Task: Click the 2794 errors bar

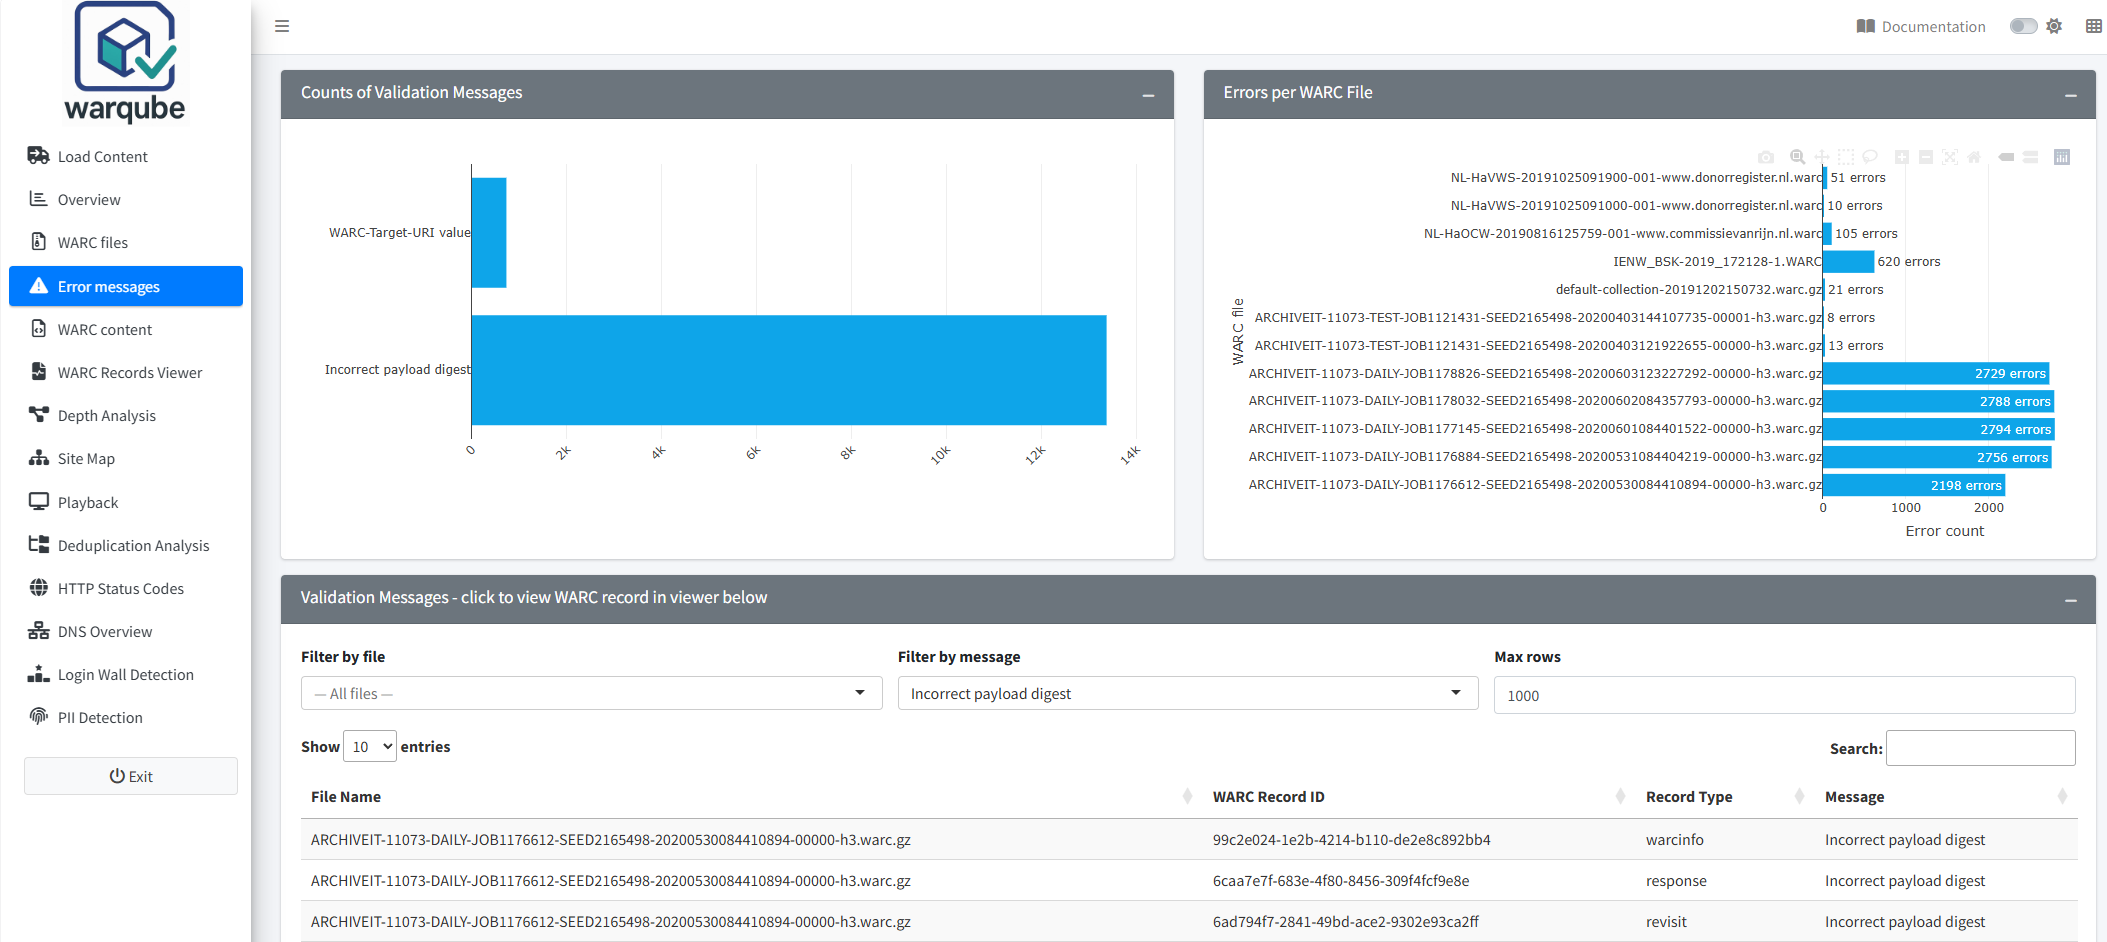Action: tap(1939, 429)
